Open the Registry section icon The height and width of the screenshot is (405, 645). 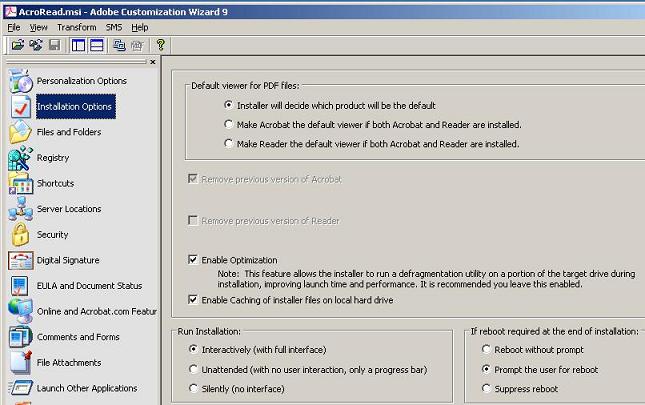tap(20, 158)
